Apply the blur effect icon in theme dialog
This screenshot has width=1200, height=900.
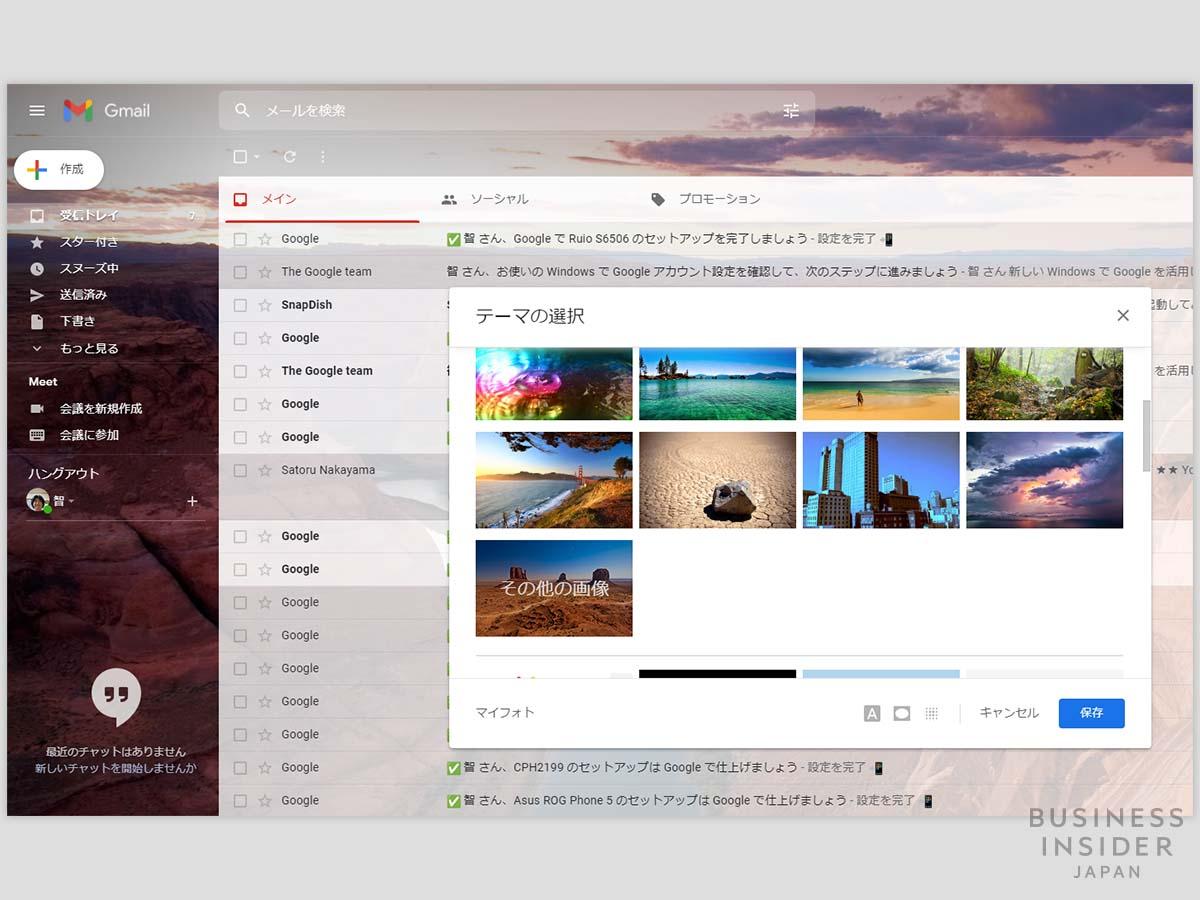tap(932, 713)
